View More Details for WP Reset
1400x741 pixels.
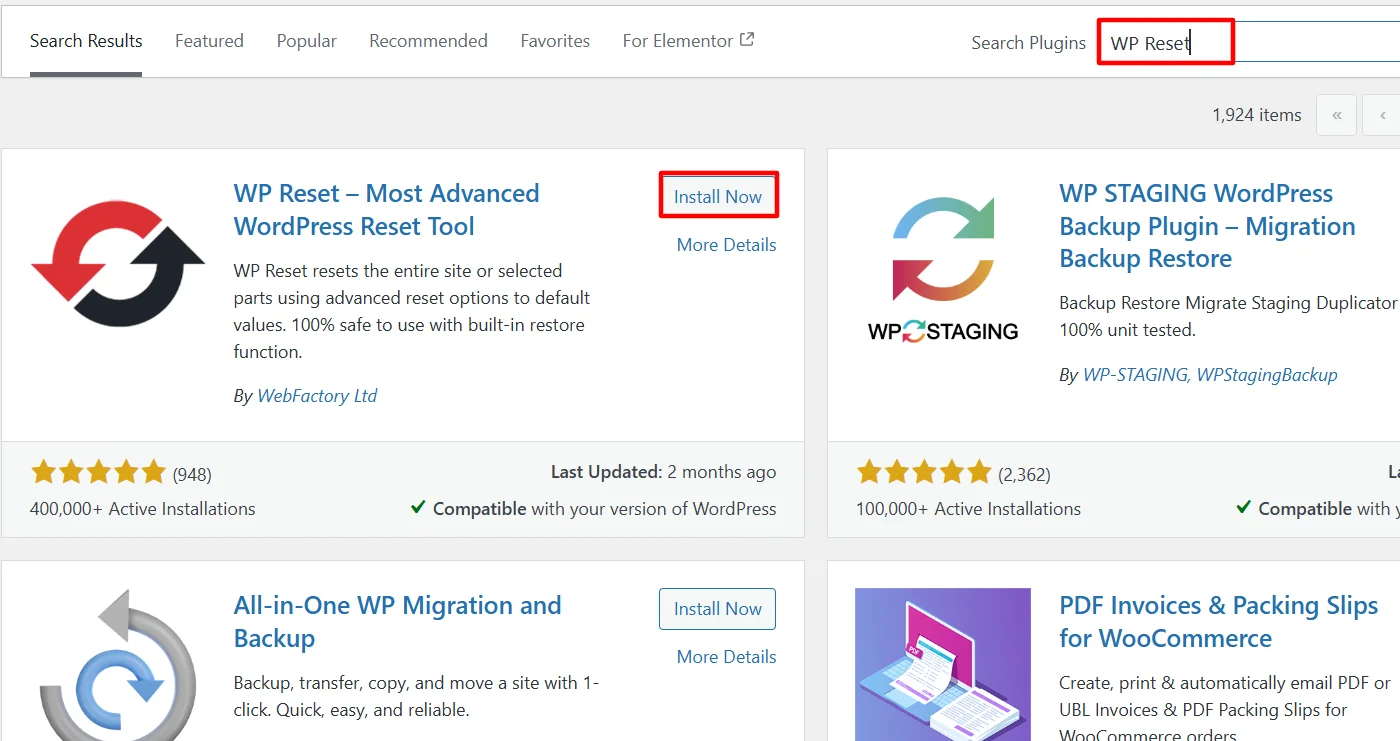click(727, 245)
